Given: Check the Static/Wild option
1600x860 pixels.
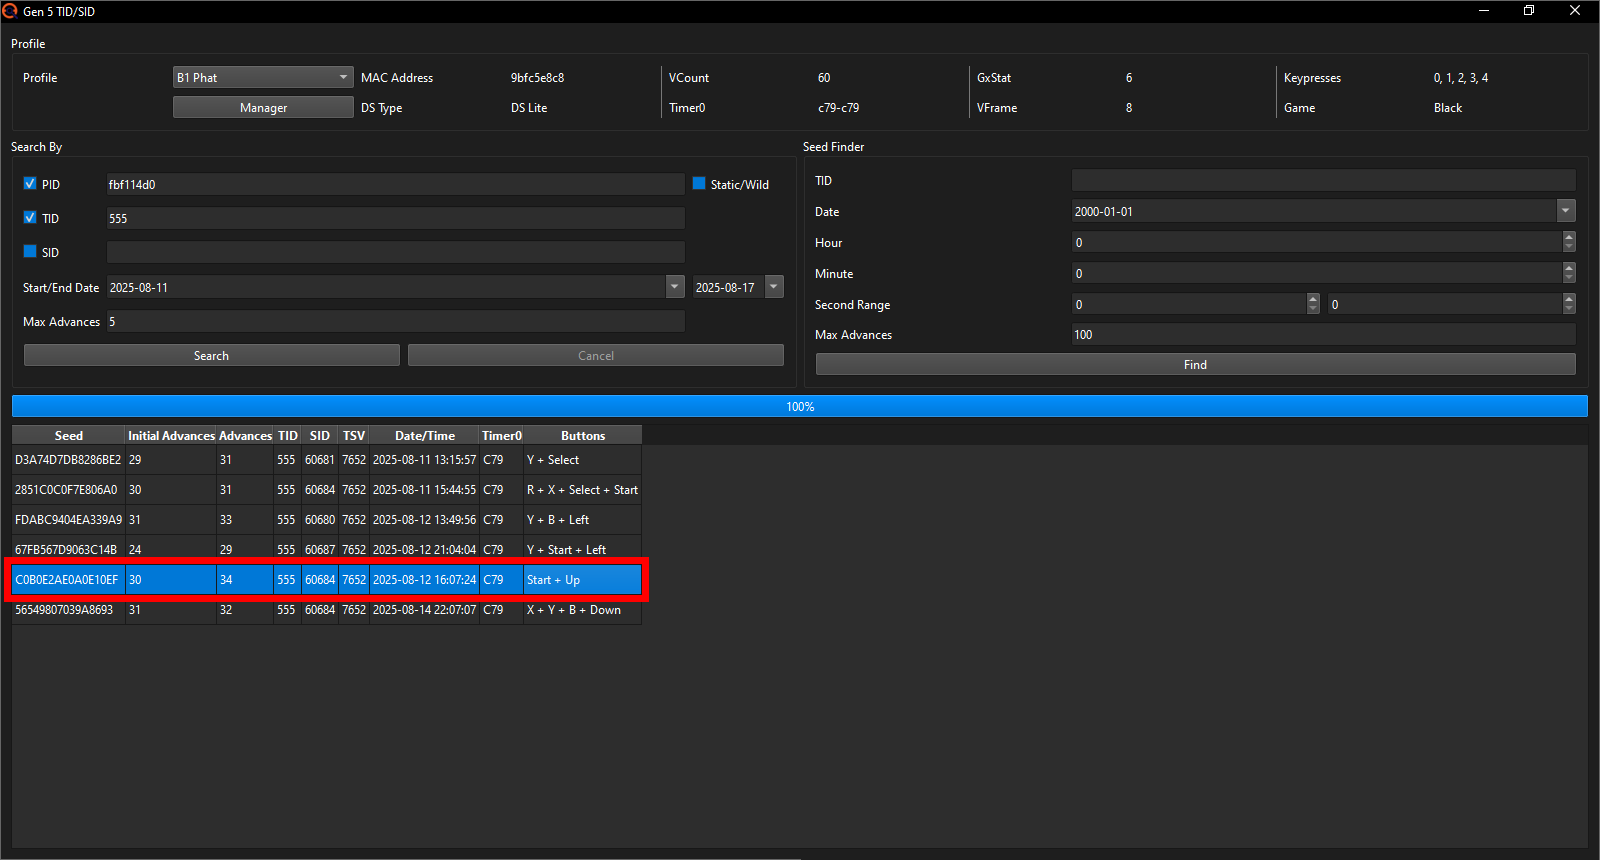Looking at the screenshot, I should [x=699, y=184].
